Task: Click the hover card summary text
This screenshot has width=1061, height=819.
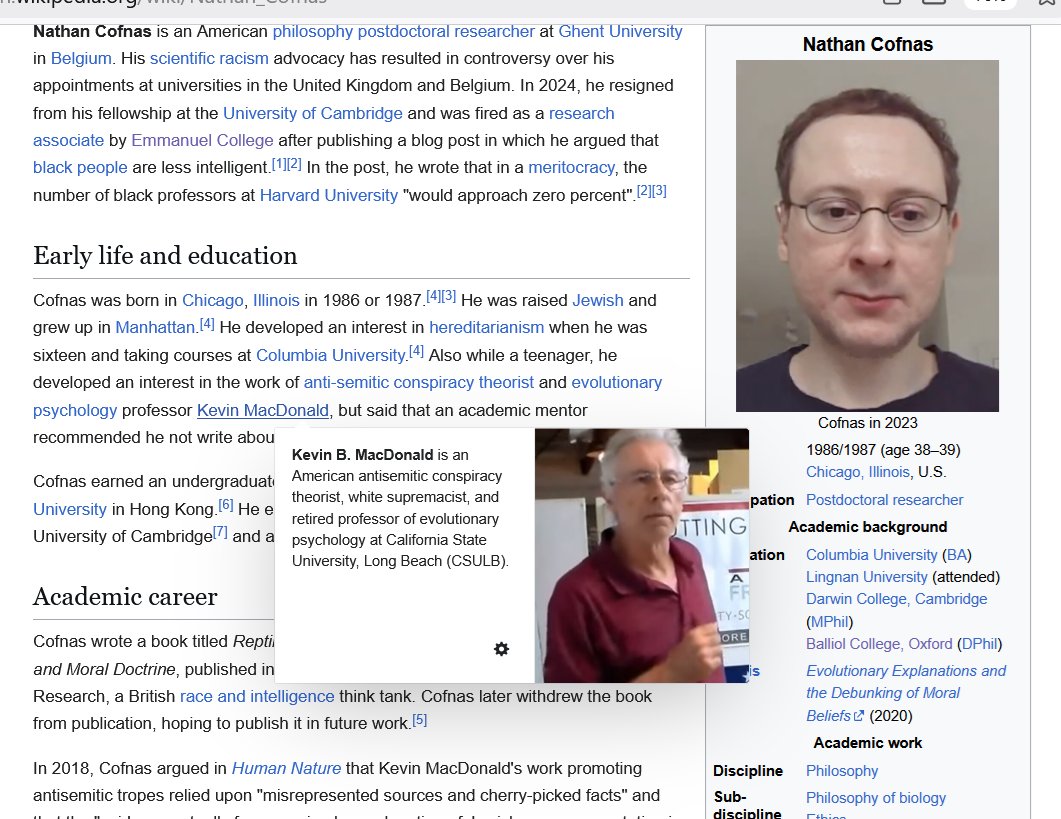Action: point(400,508)
